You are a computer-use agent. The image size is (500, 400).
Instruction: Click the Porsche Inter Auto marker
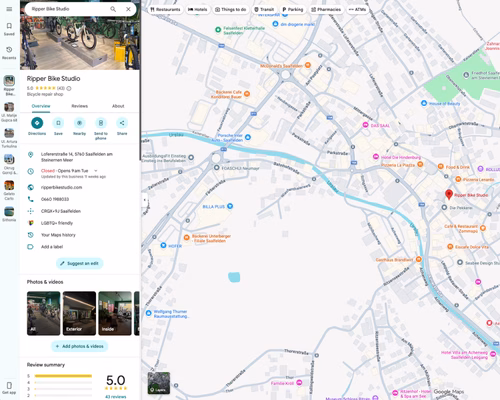click(248, 137)
